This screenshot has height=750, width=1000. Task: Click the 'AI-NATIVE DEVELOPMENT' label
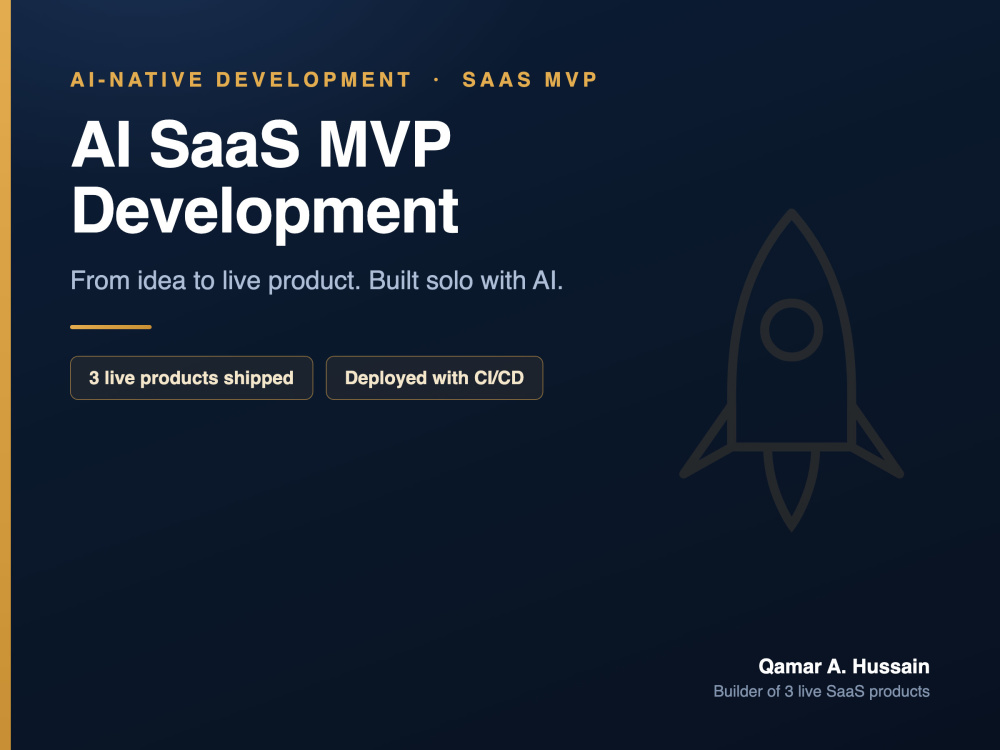(241, 80)
